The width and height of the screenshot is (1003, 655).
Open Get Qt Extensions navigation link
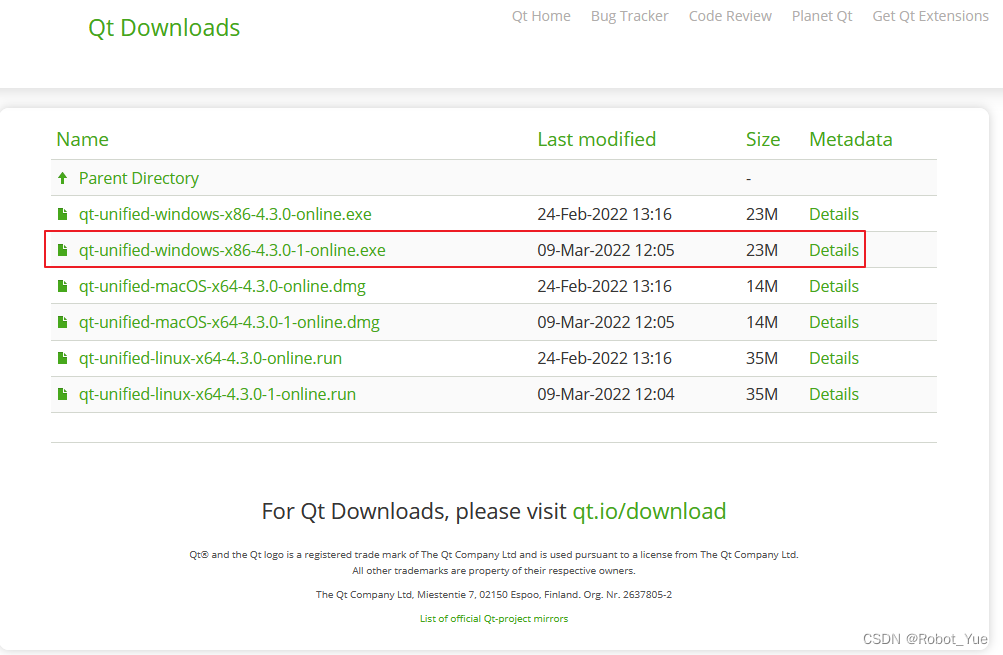pos(931,16)
